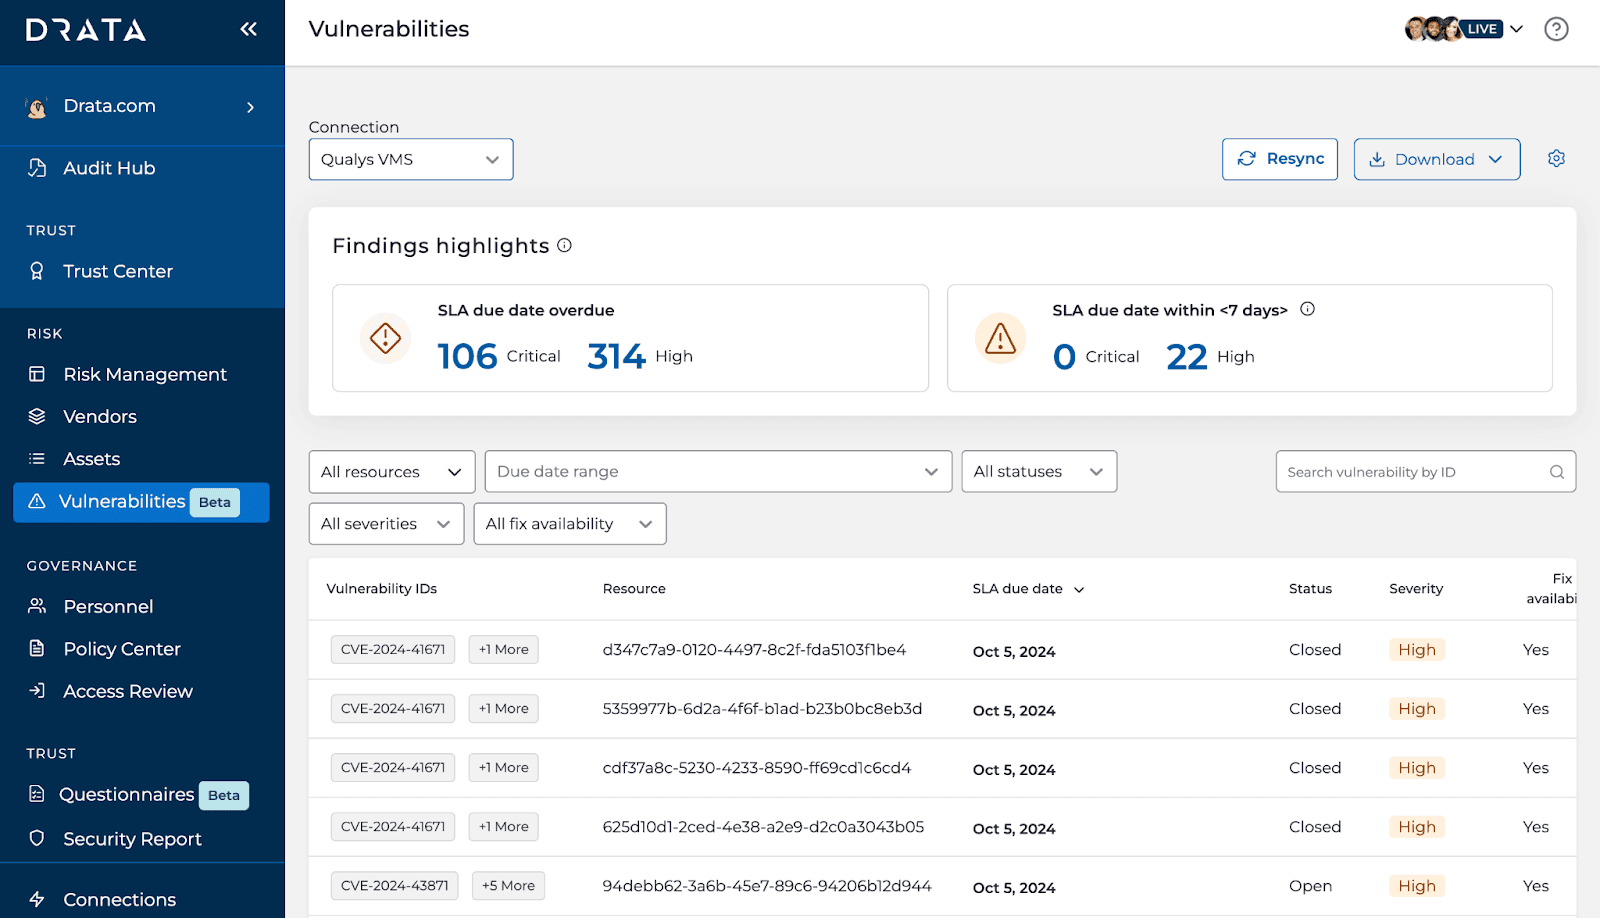Click the info icon beside Findings highlights

tap(564, 245)
